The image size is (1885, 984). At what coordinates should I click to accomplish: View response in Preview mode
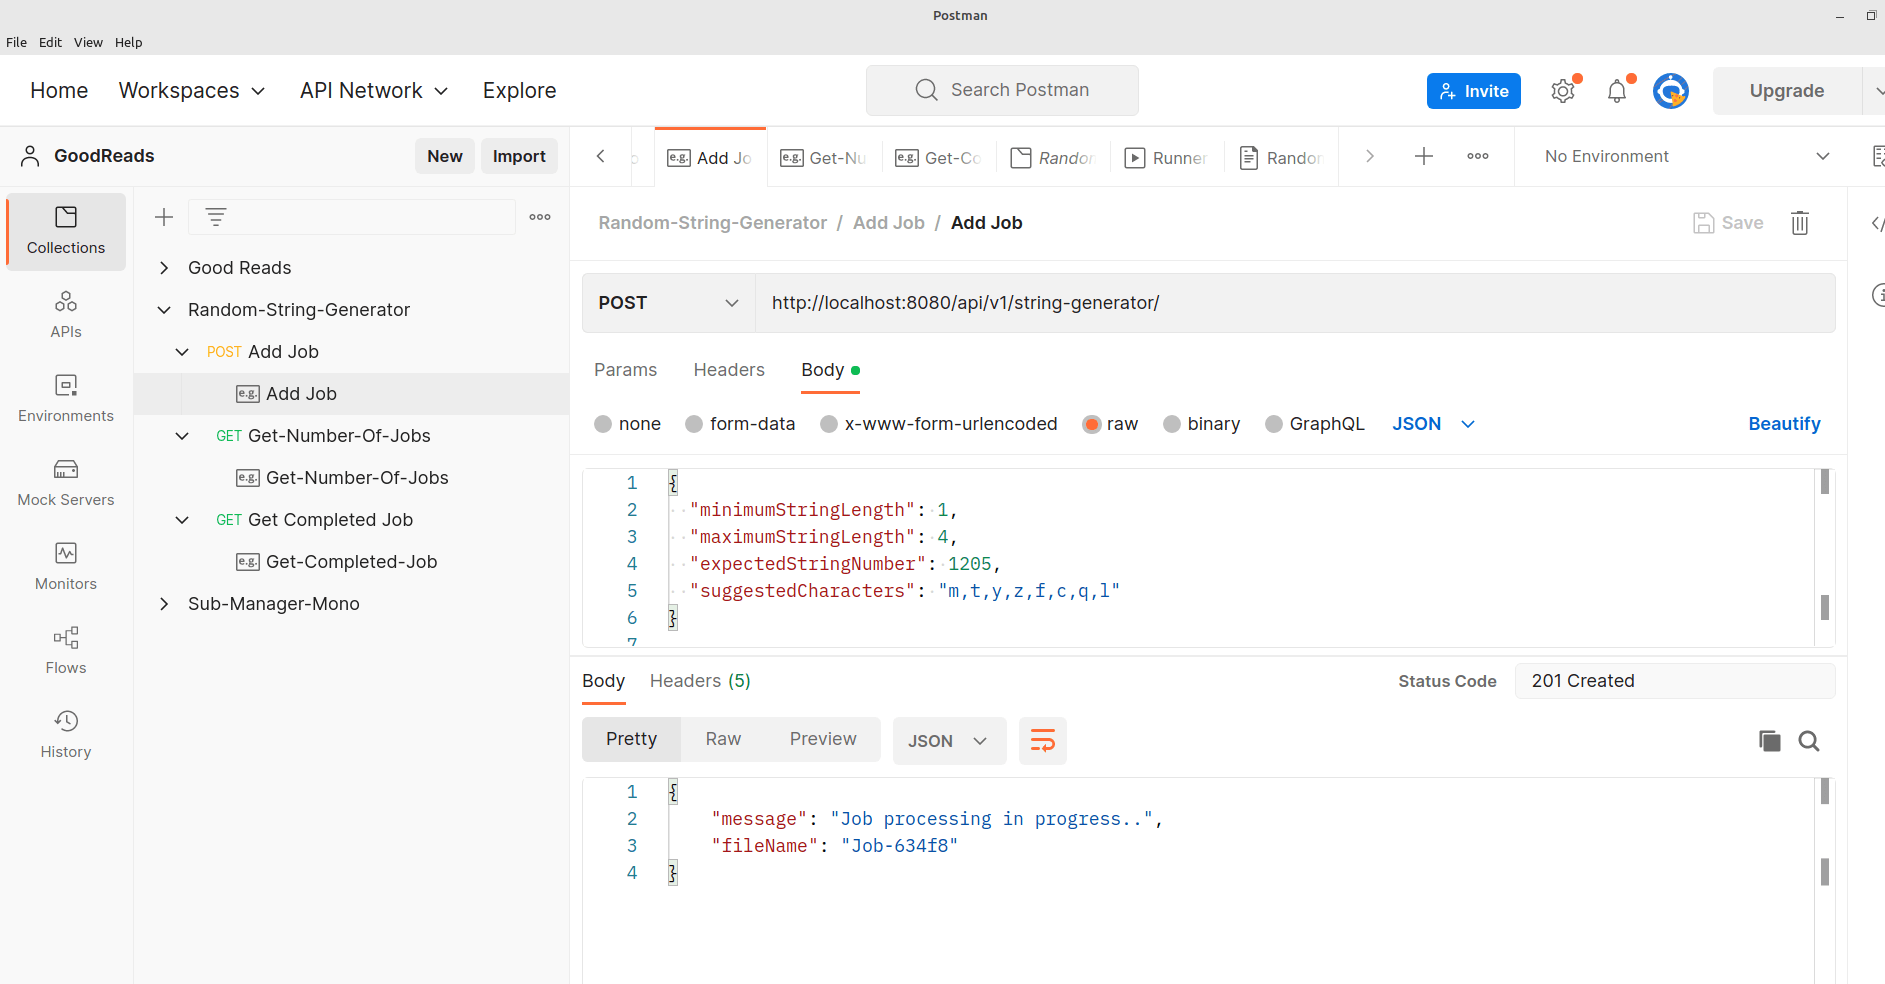tap(822, 739)
